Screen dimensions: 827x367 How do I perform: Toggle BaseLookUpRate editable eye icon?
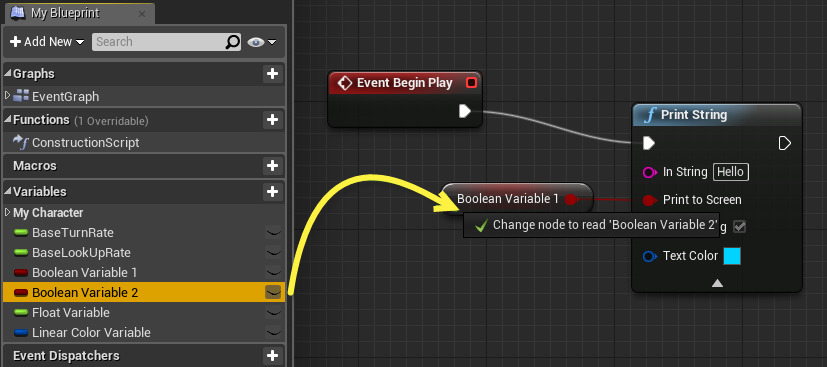273,253
